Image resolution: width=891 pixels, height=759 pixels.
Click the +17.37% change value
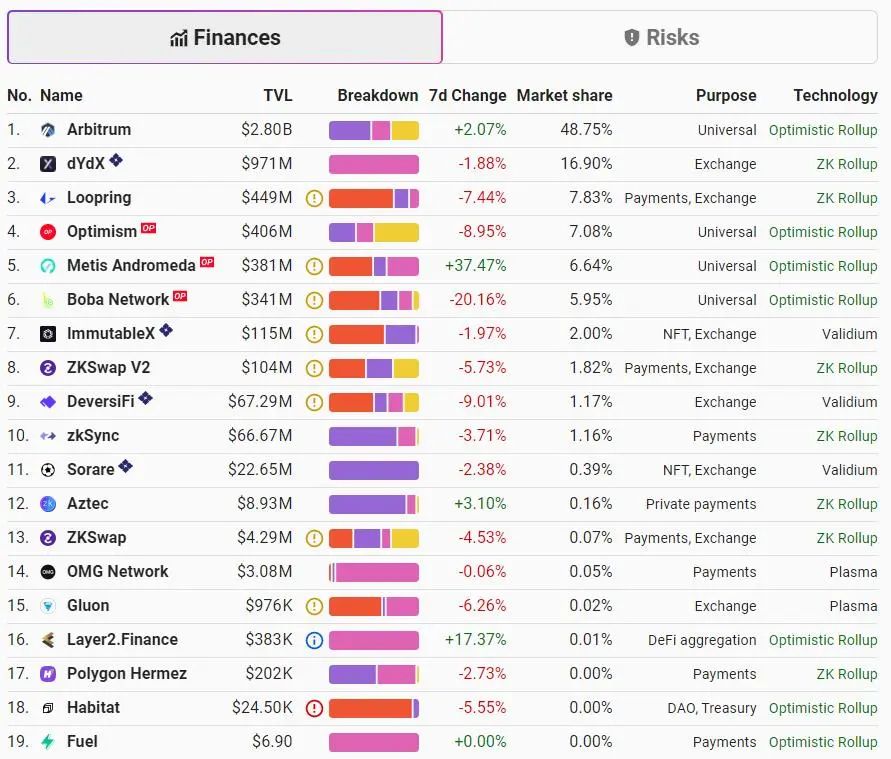476,640
